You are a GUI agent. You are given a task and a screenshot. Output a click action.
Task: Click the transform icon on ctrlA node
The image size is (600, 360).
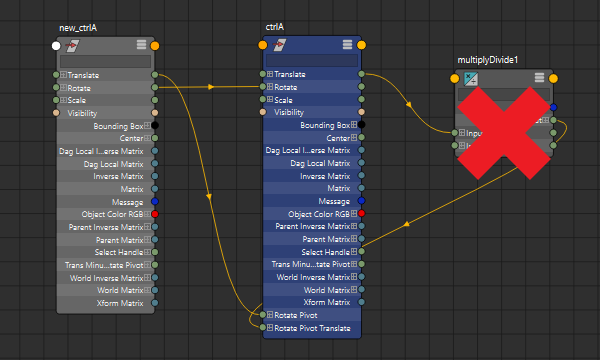(x=279, y=45)
